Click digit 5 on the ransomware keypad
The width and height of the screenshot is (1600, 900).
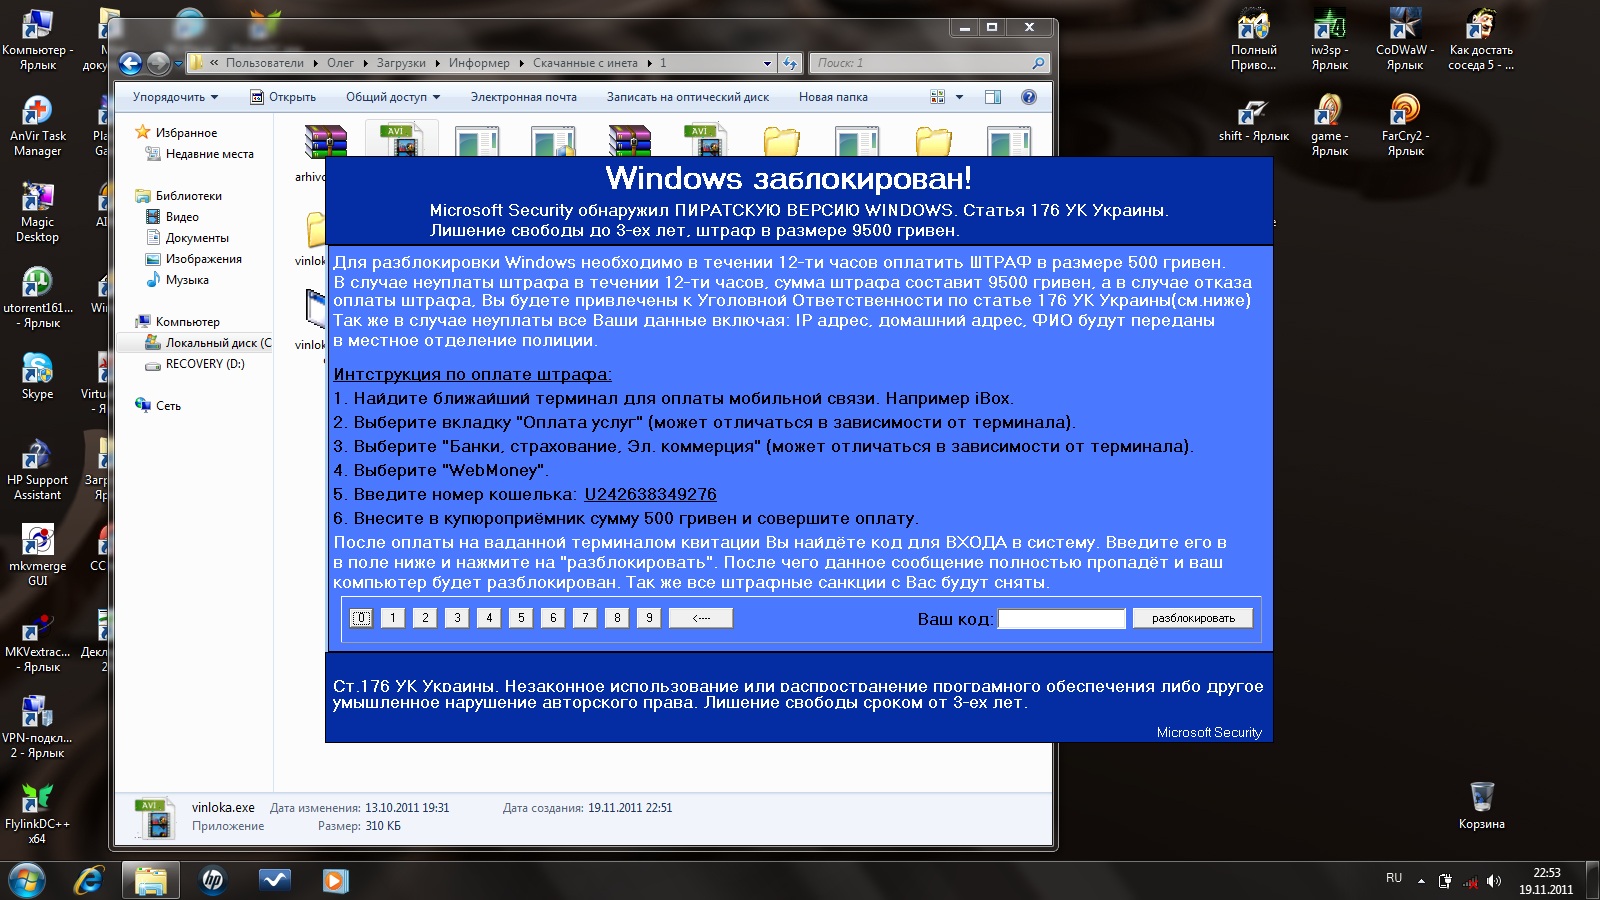521,618
